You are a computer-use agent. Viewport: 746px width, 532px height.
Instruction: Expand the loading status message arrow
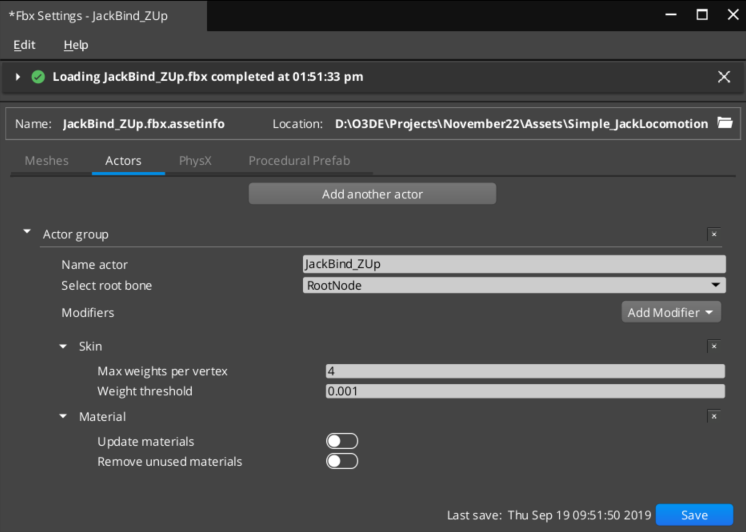coord(18,77)
